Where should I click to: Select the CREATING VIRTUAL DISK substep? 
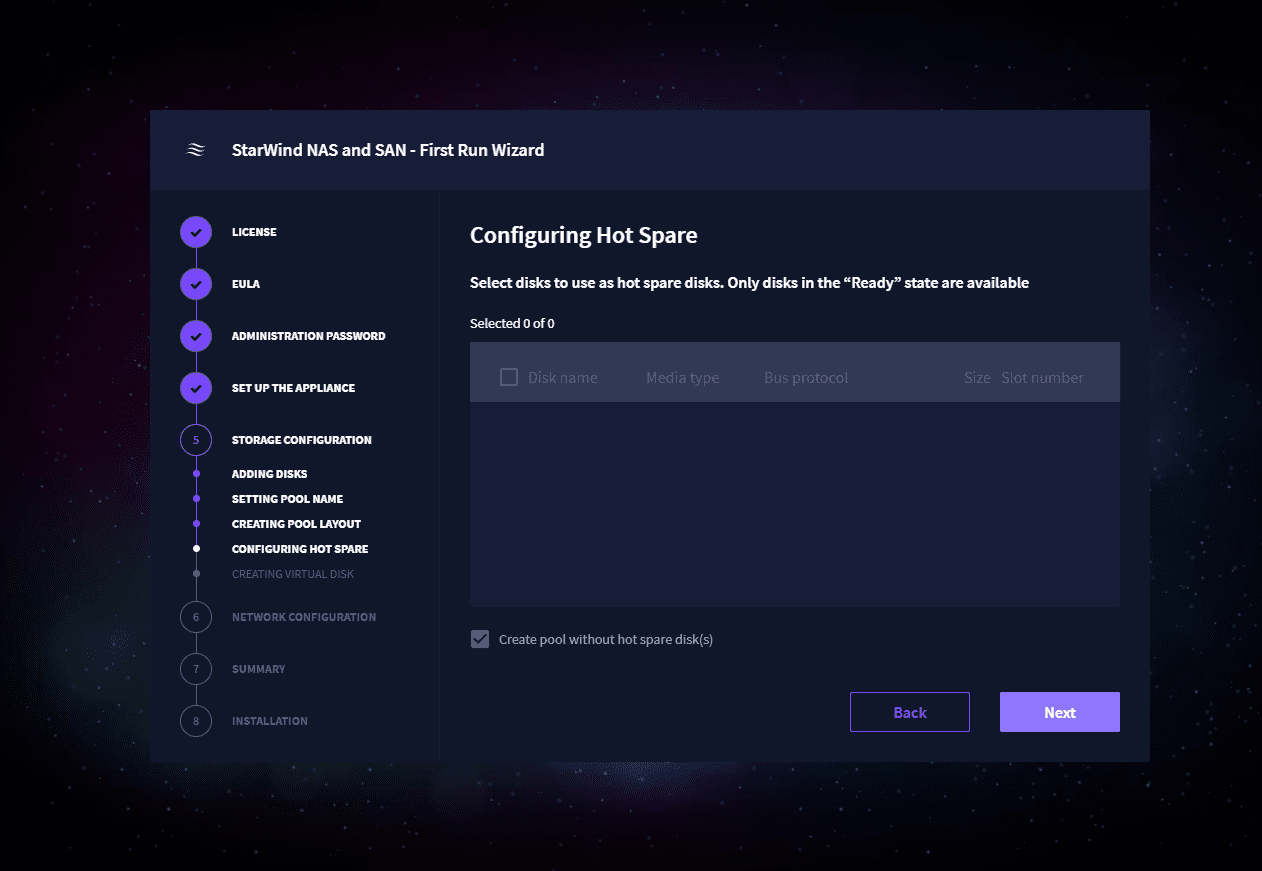coord(293,574)
